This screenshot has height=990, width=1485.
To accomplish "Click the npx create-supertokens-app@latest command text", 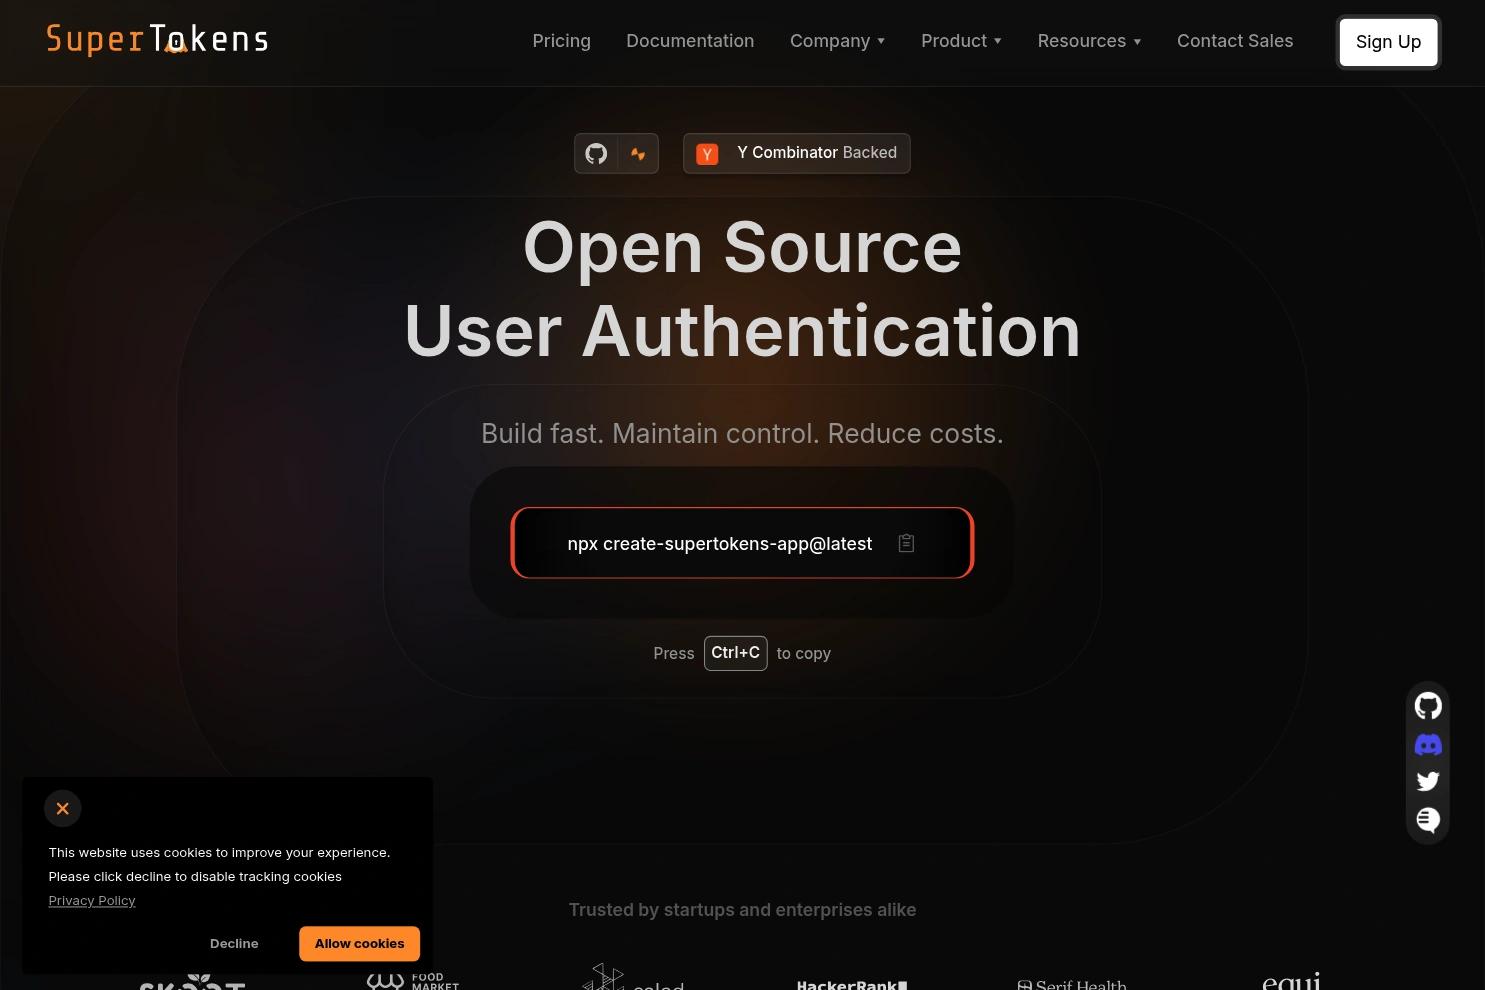I will [x=720, y=543].
